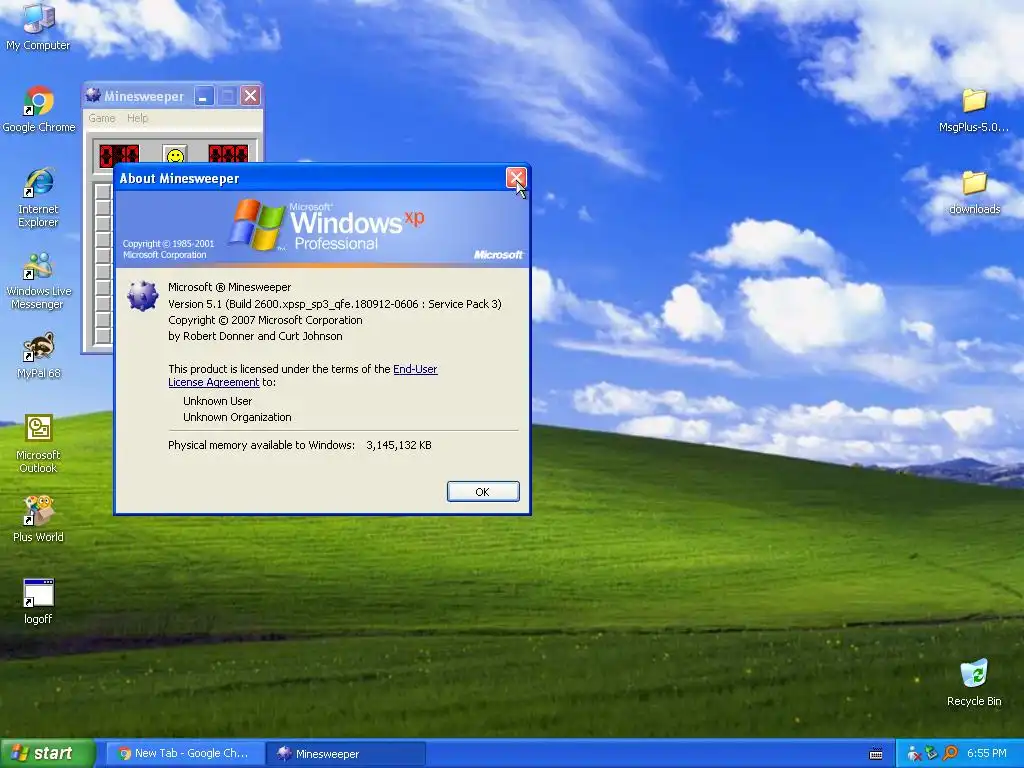Click the Messenger signed-out tray icon
This screenshot has width=1024, height=768.
[914, 754]
